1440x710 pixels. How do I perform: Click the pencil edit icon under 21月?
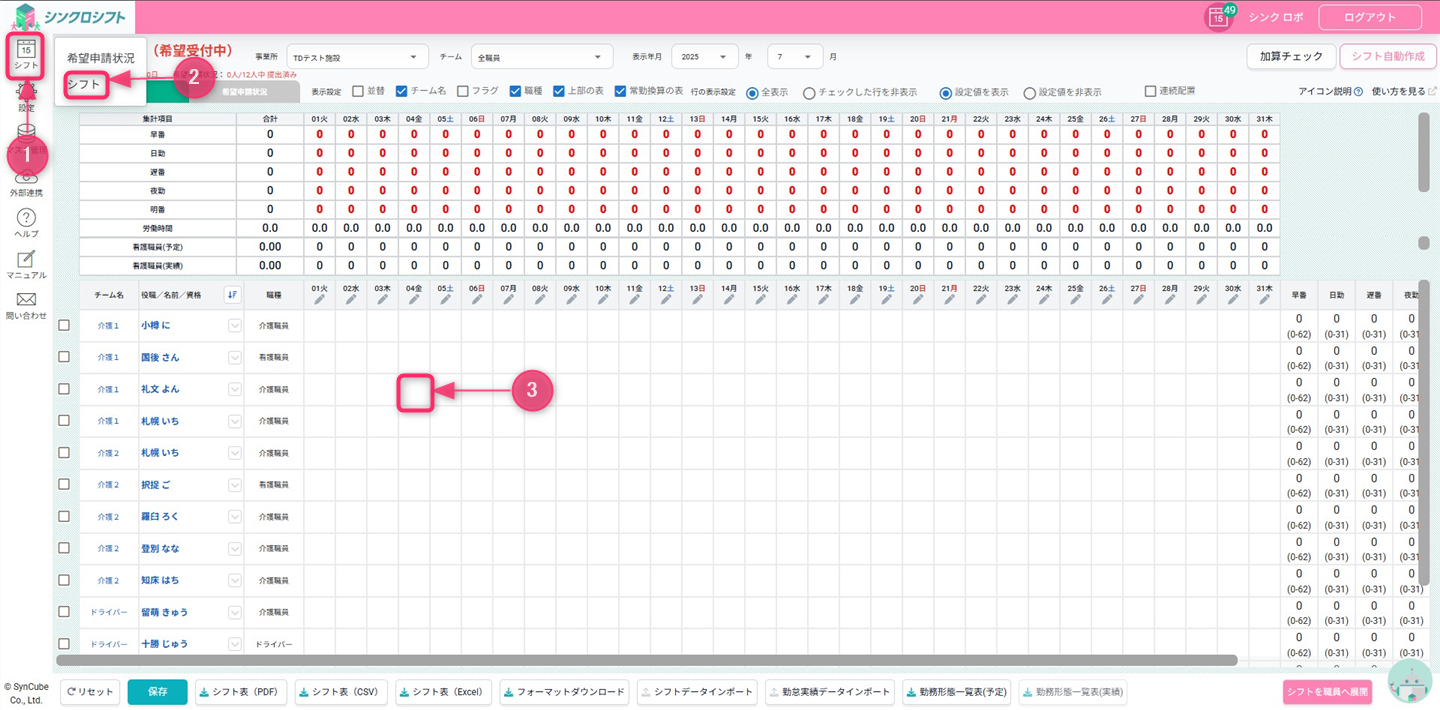[x=949, y=299]
